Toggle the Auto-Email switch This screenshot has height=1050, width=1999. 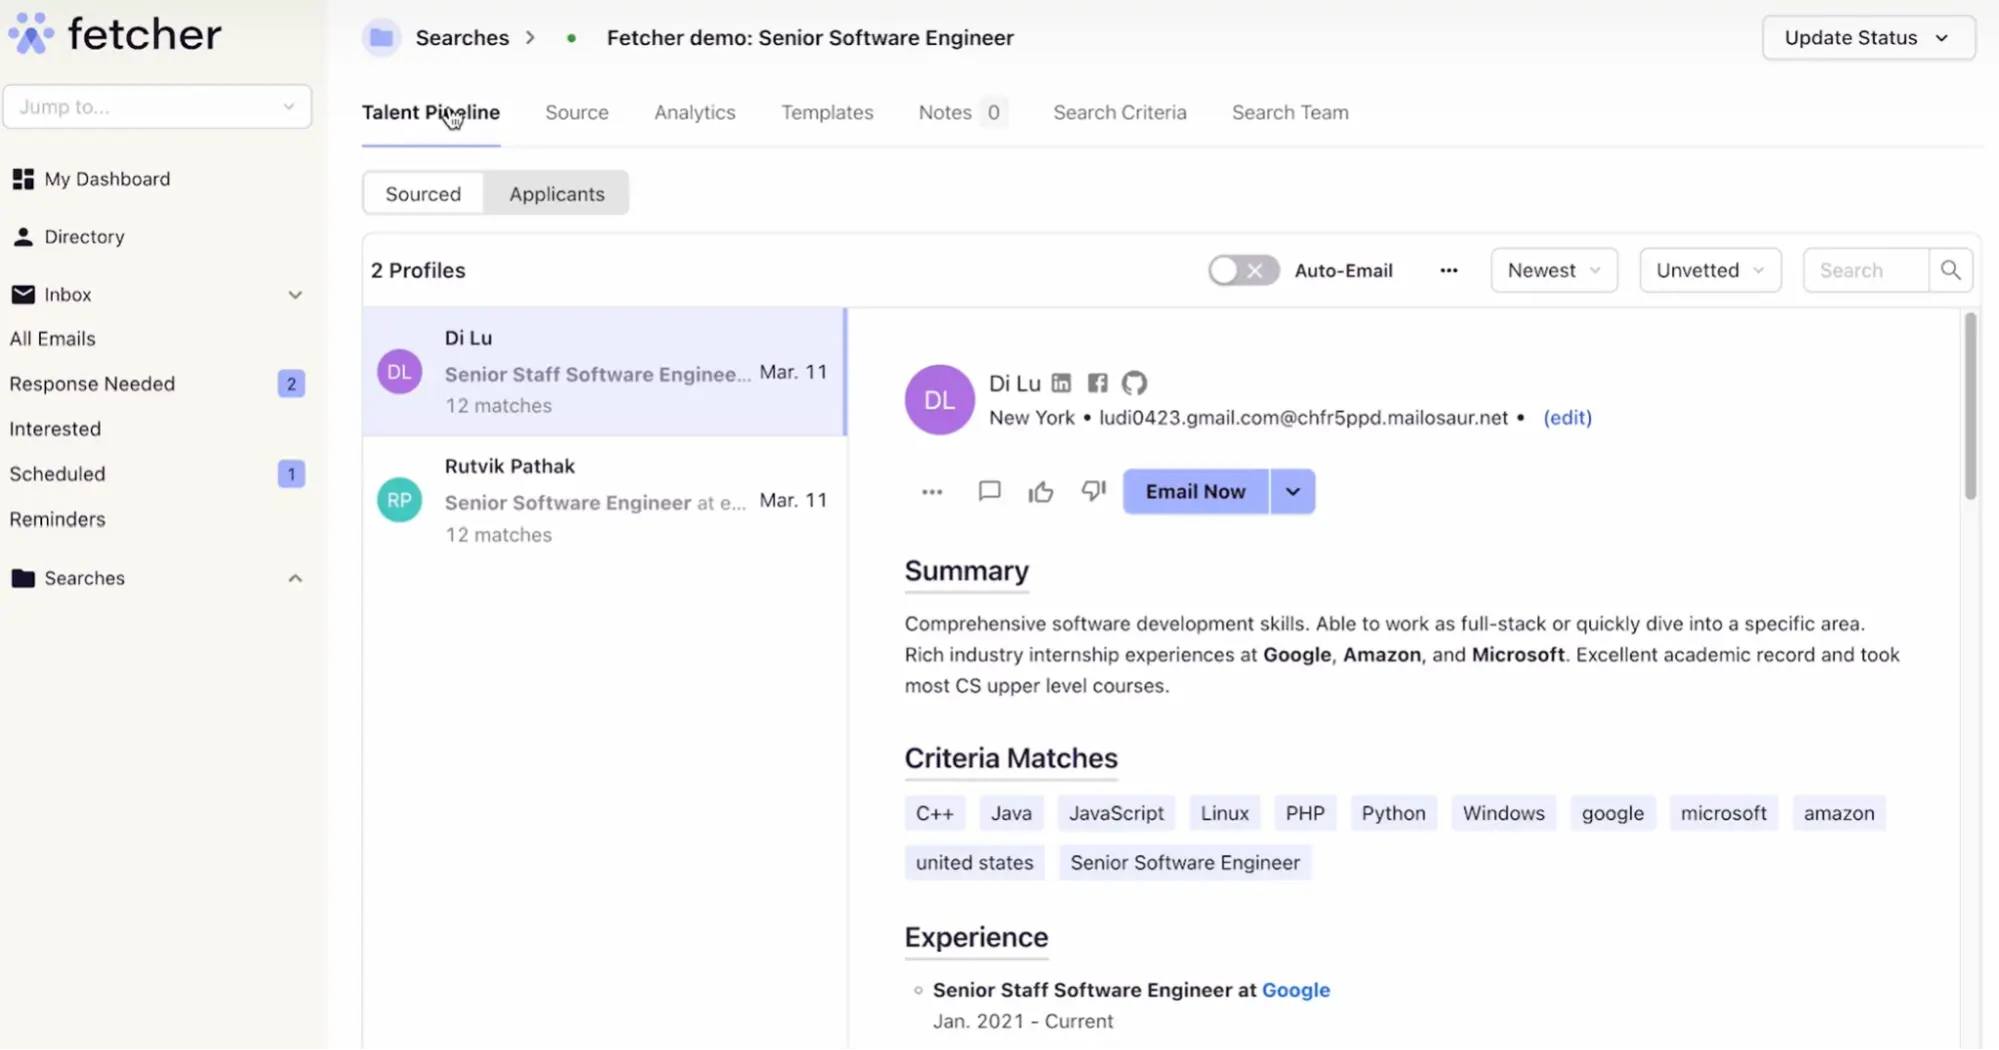click(x=1243, y=270)
